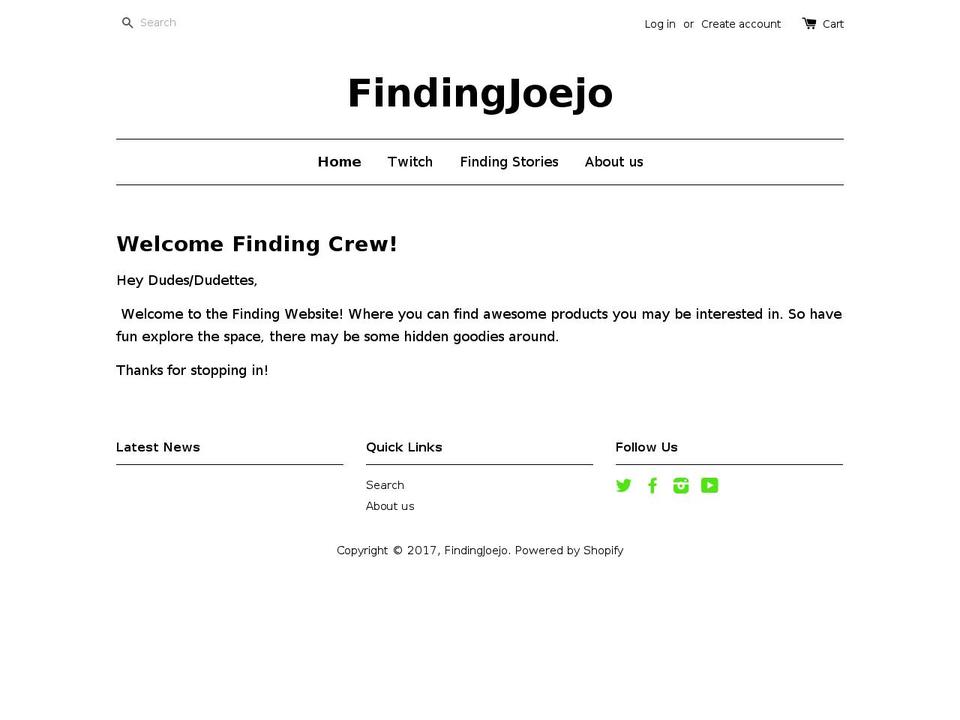
Task: Click the Latest News heading
Action: coord(158,447)
